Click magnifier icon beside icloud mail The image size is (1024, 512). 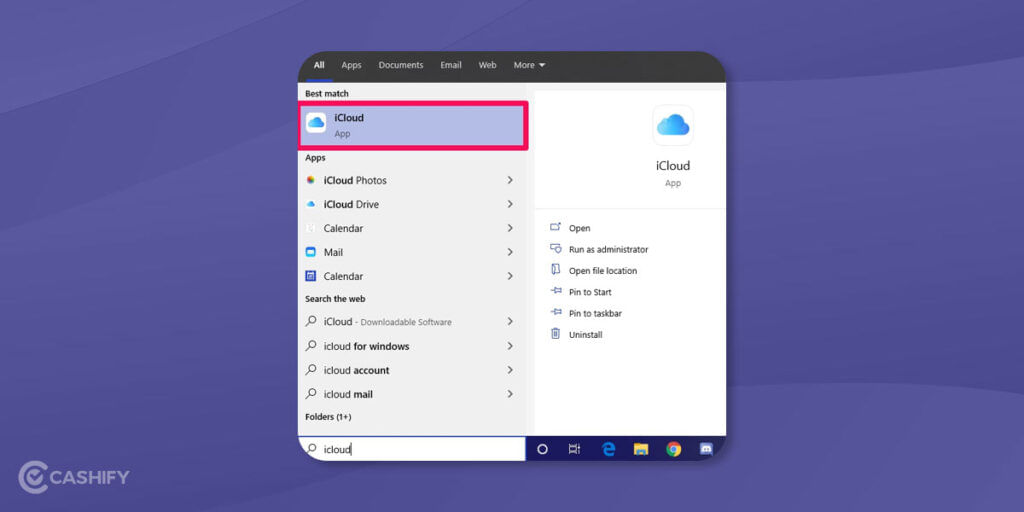point(312,394)
